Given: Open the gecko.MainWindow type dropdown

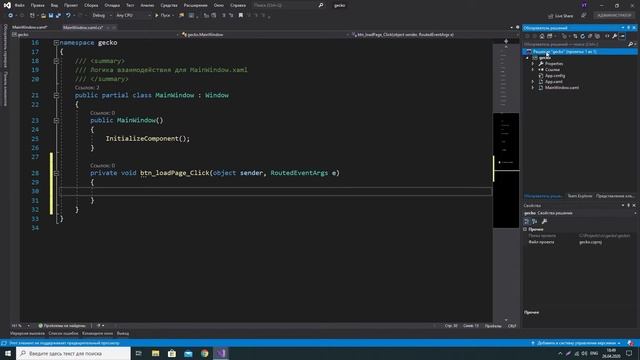Looking at the screenshot, I should [265, 35].
